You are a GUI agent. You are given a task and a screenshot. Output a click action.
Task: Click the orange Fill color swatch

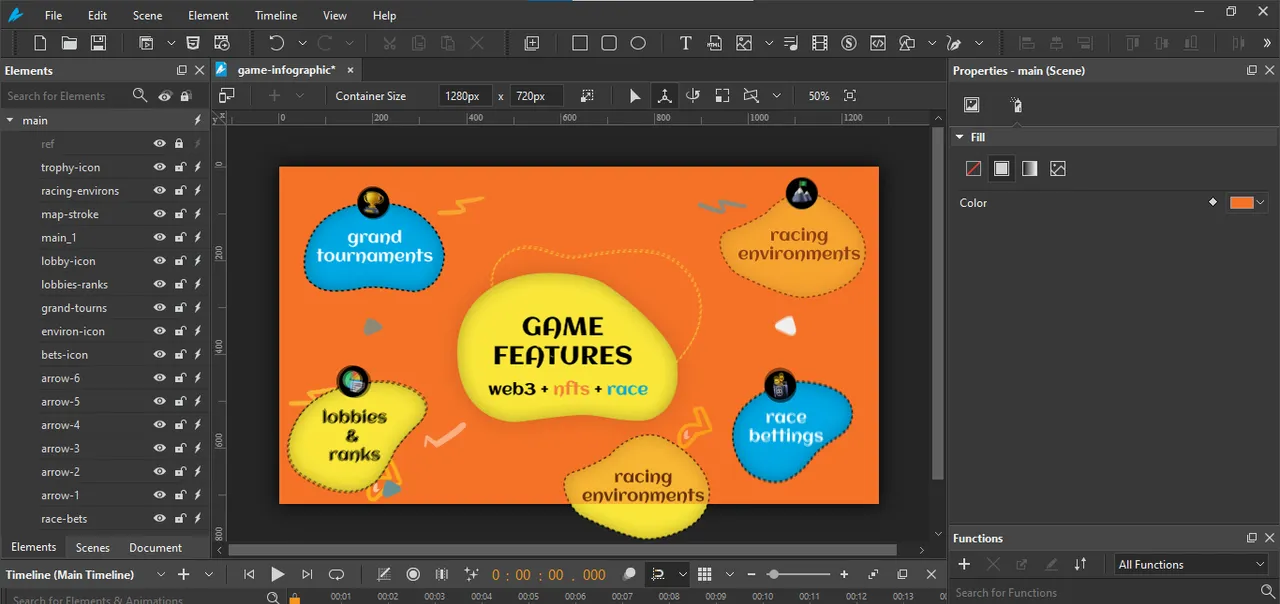click(x=1241, y=202)
